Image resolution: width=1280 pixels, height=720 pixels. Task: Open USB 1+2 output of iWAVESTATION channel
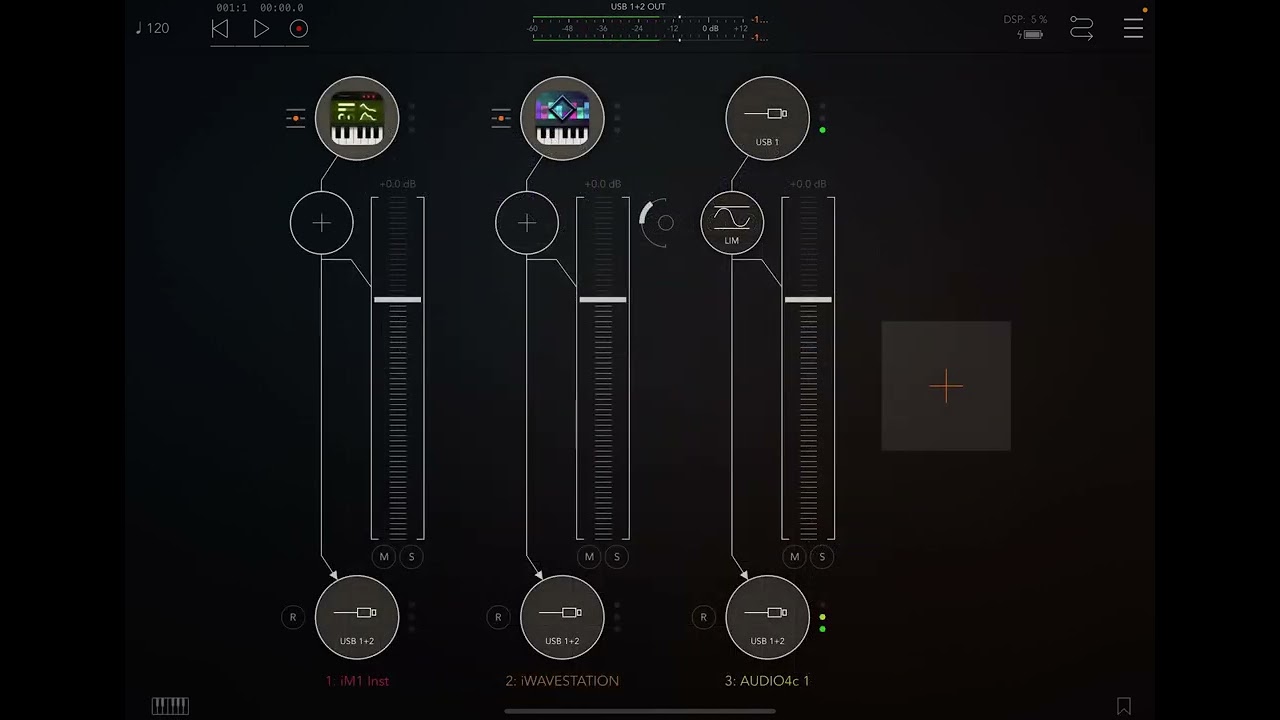click(562, 617)
